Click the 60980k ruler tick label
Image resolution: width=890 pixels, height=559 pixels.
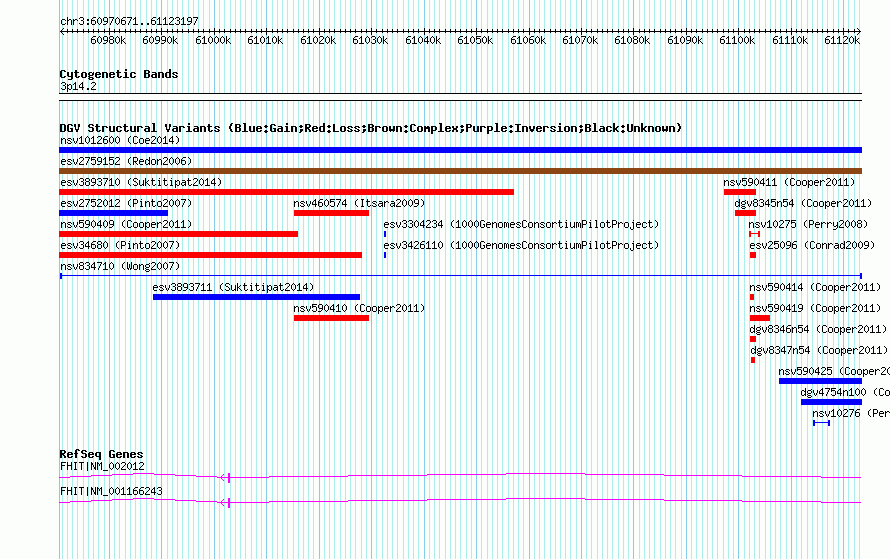pyautogui.click(x=108, y=40)
